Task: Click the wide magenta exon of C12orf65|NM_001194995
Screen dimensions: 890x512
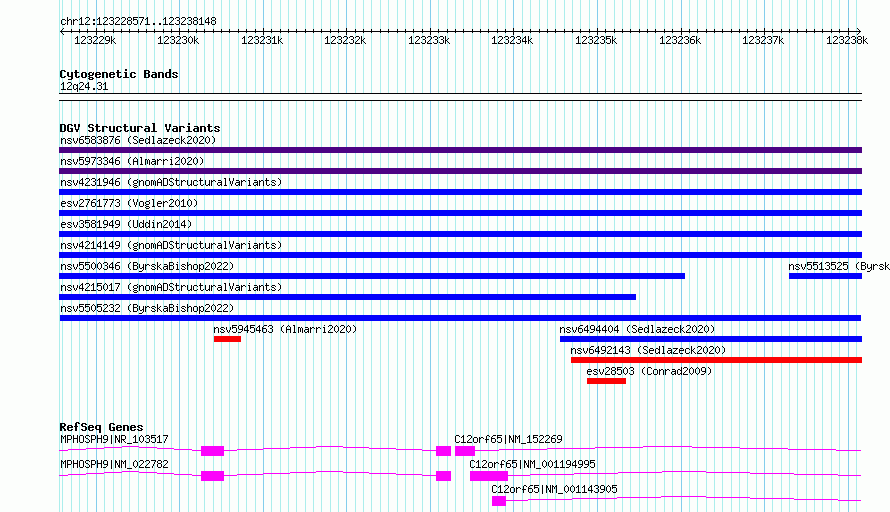Action: tap(489, 476)
